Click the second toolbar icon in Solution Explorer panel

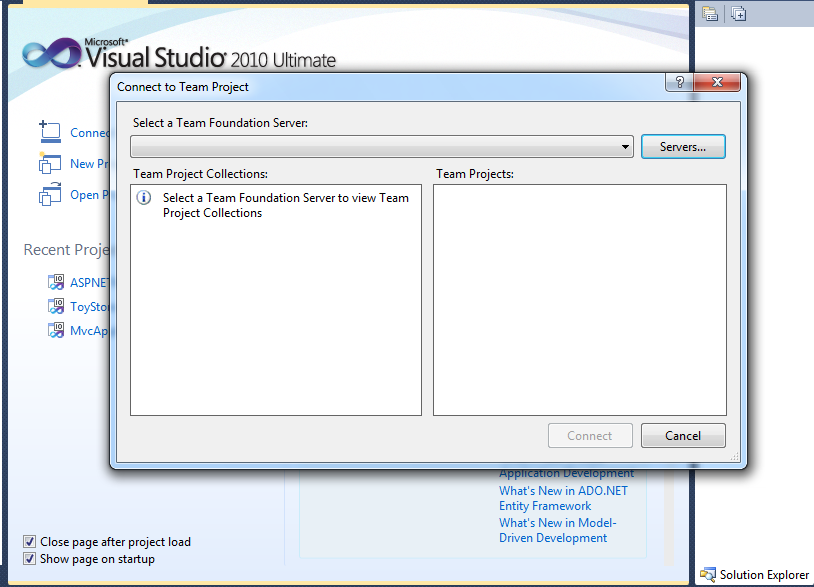pos(738,13)
